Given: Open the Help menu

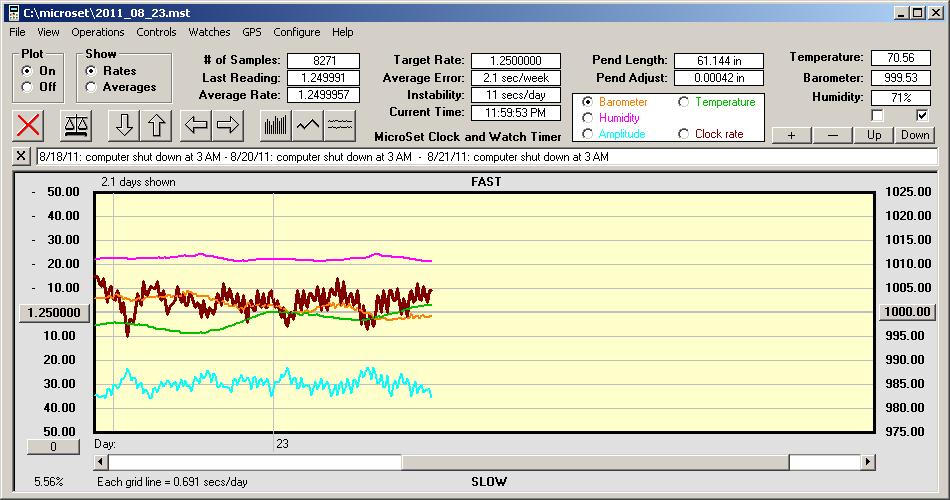Looking at the screenshot, I should [x=342, y=32].
